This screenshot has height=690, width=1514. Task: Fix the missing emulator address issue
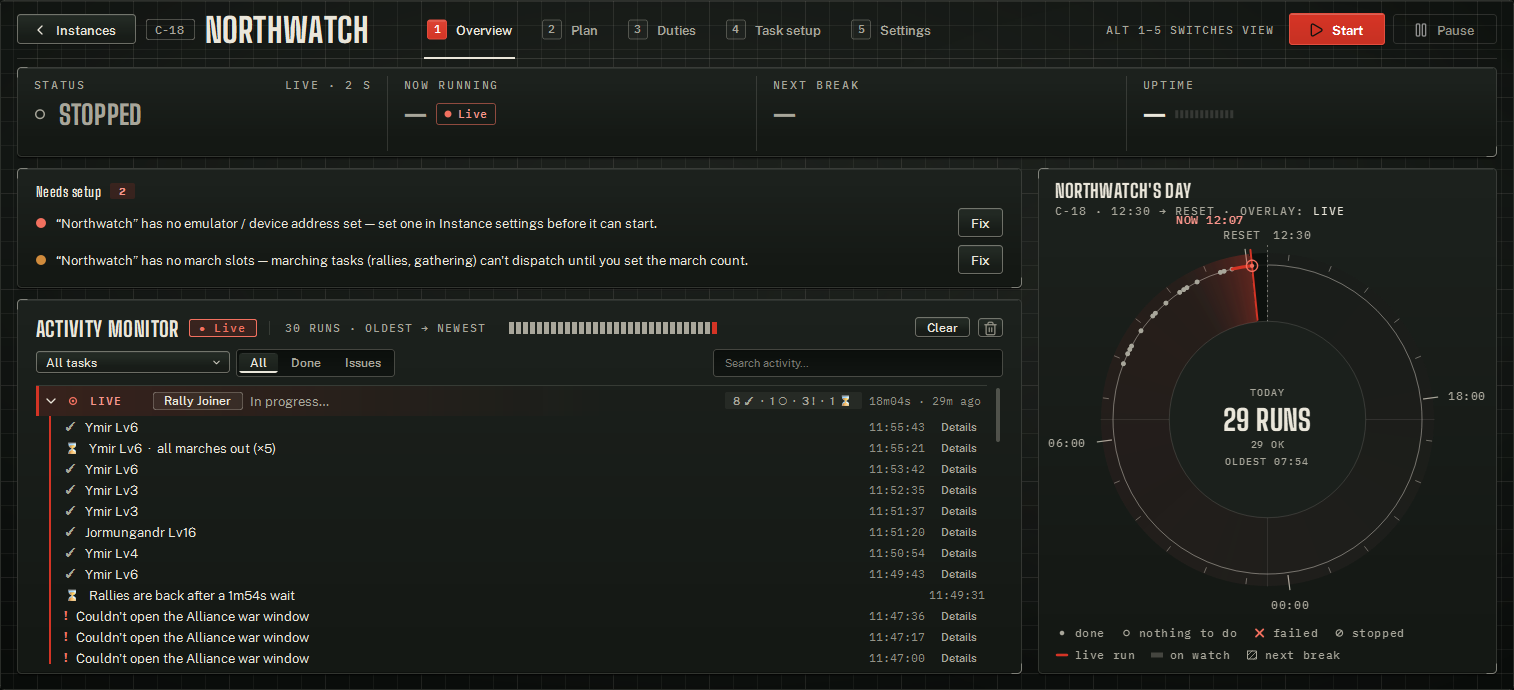(x=980, y=223)
